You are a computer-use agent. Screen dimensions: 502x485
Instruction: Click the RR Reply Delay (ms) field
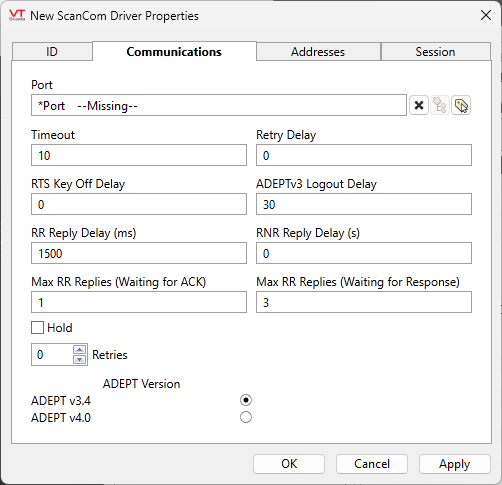click(x=139, y=253)
